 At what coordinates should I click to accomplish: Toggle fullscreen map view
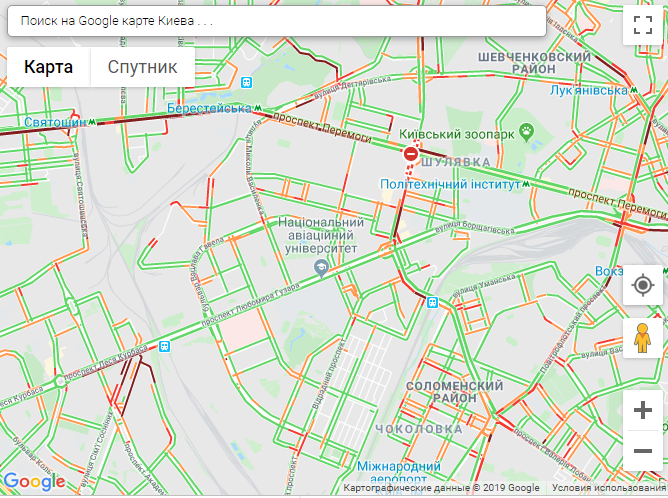click(x=643, y=25)
